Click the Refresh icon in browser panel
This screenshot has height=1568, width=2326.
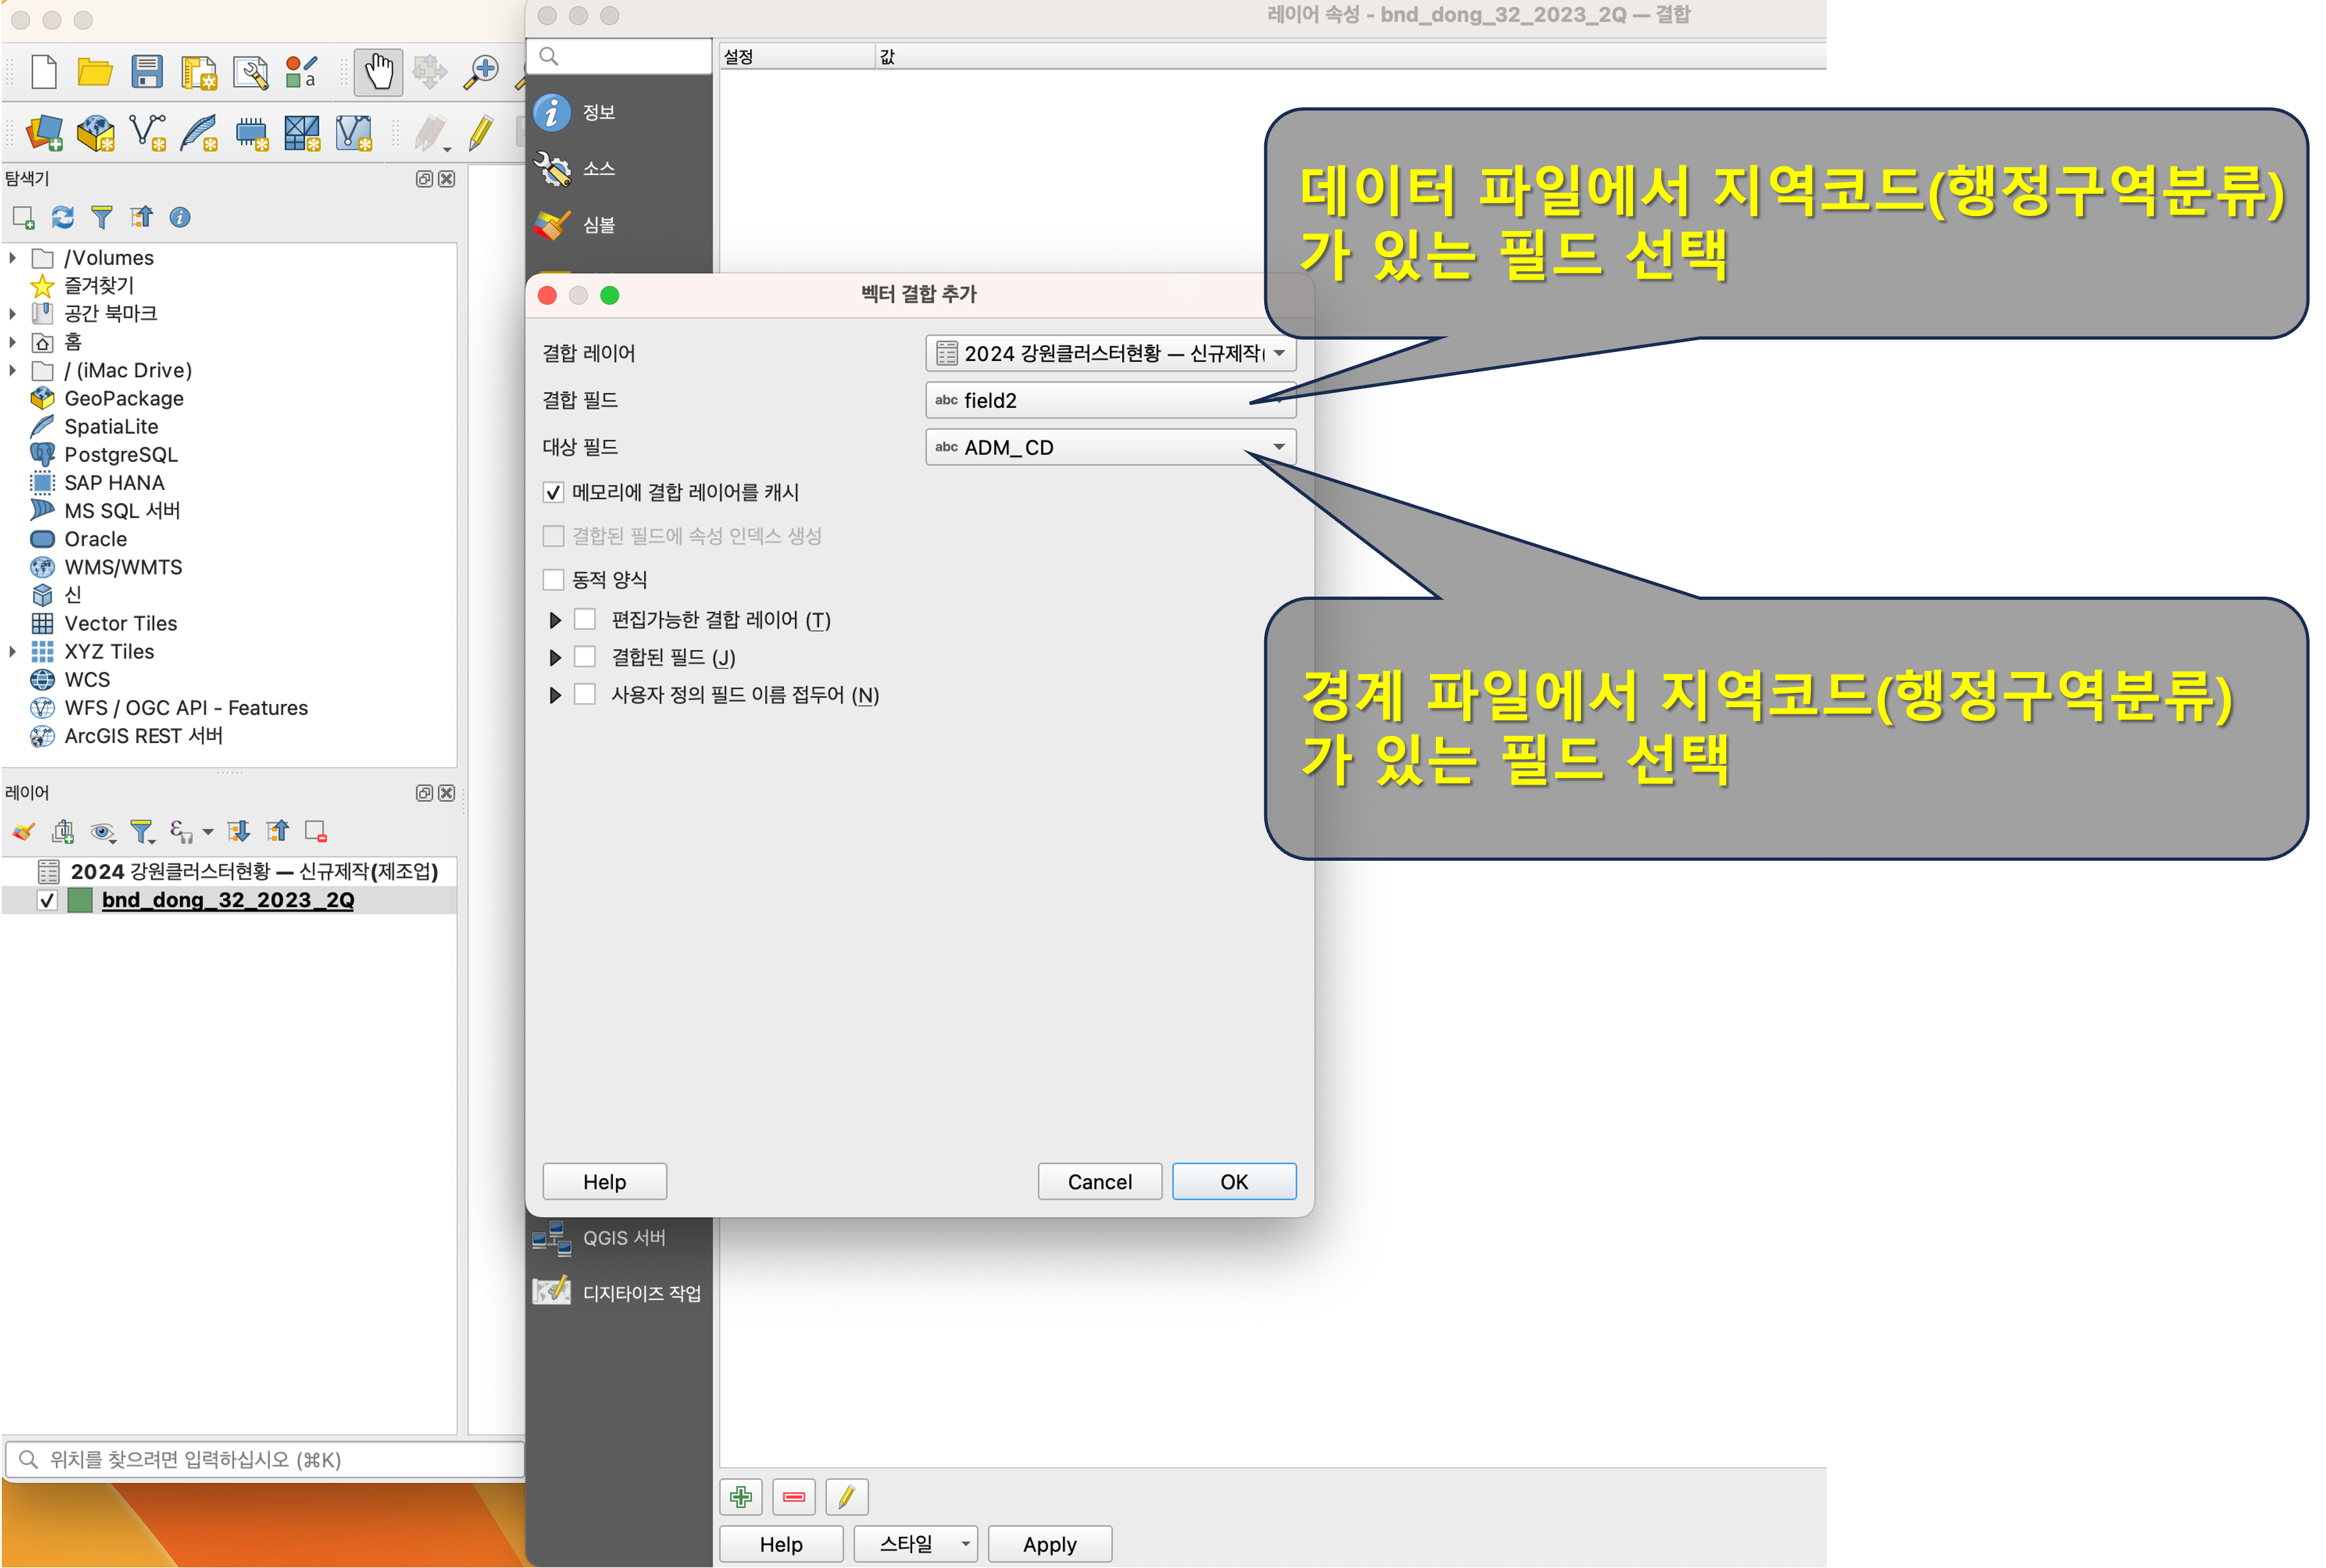63,217
